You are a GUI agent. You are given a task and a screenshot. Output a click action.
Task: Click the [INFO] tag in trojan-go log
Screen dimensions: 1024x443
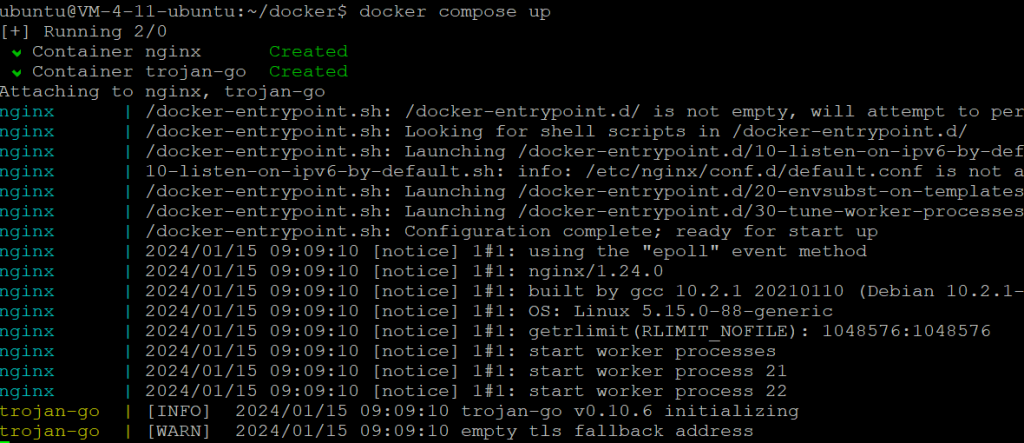(179, 412)
